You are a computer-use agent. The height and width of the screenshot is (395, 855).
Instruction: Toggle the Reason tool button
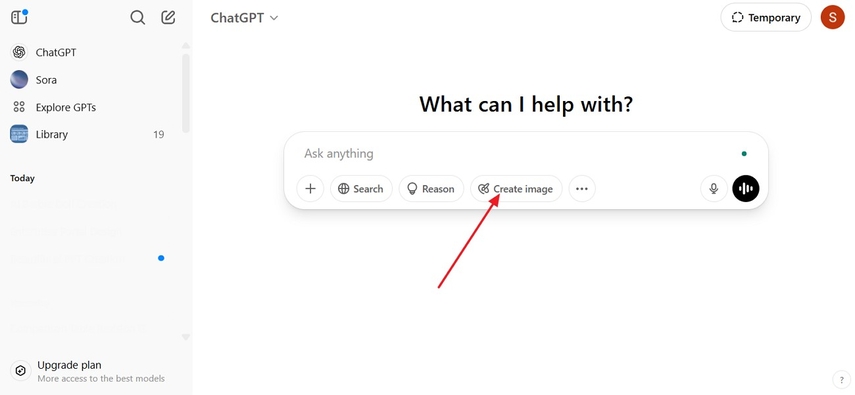431,189
